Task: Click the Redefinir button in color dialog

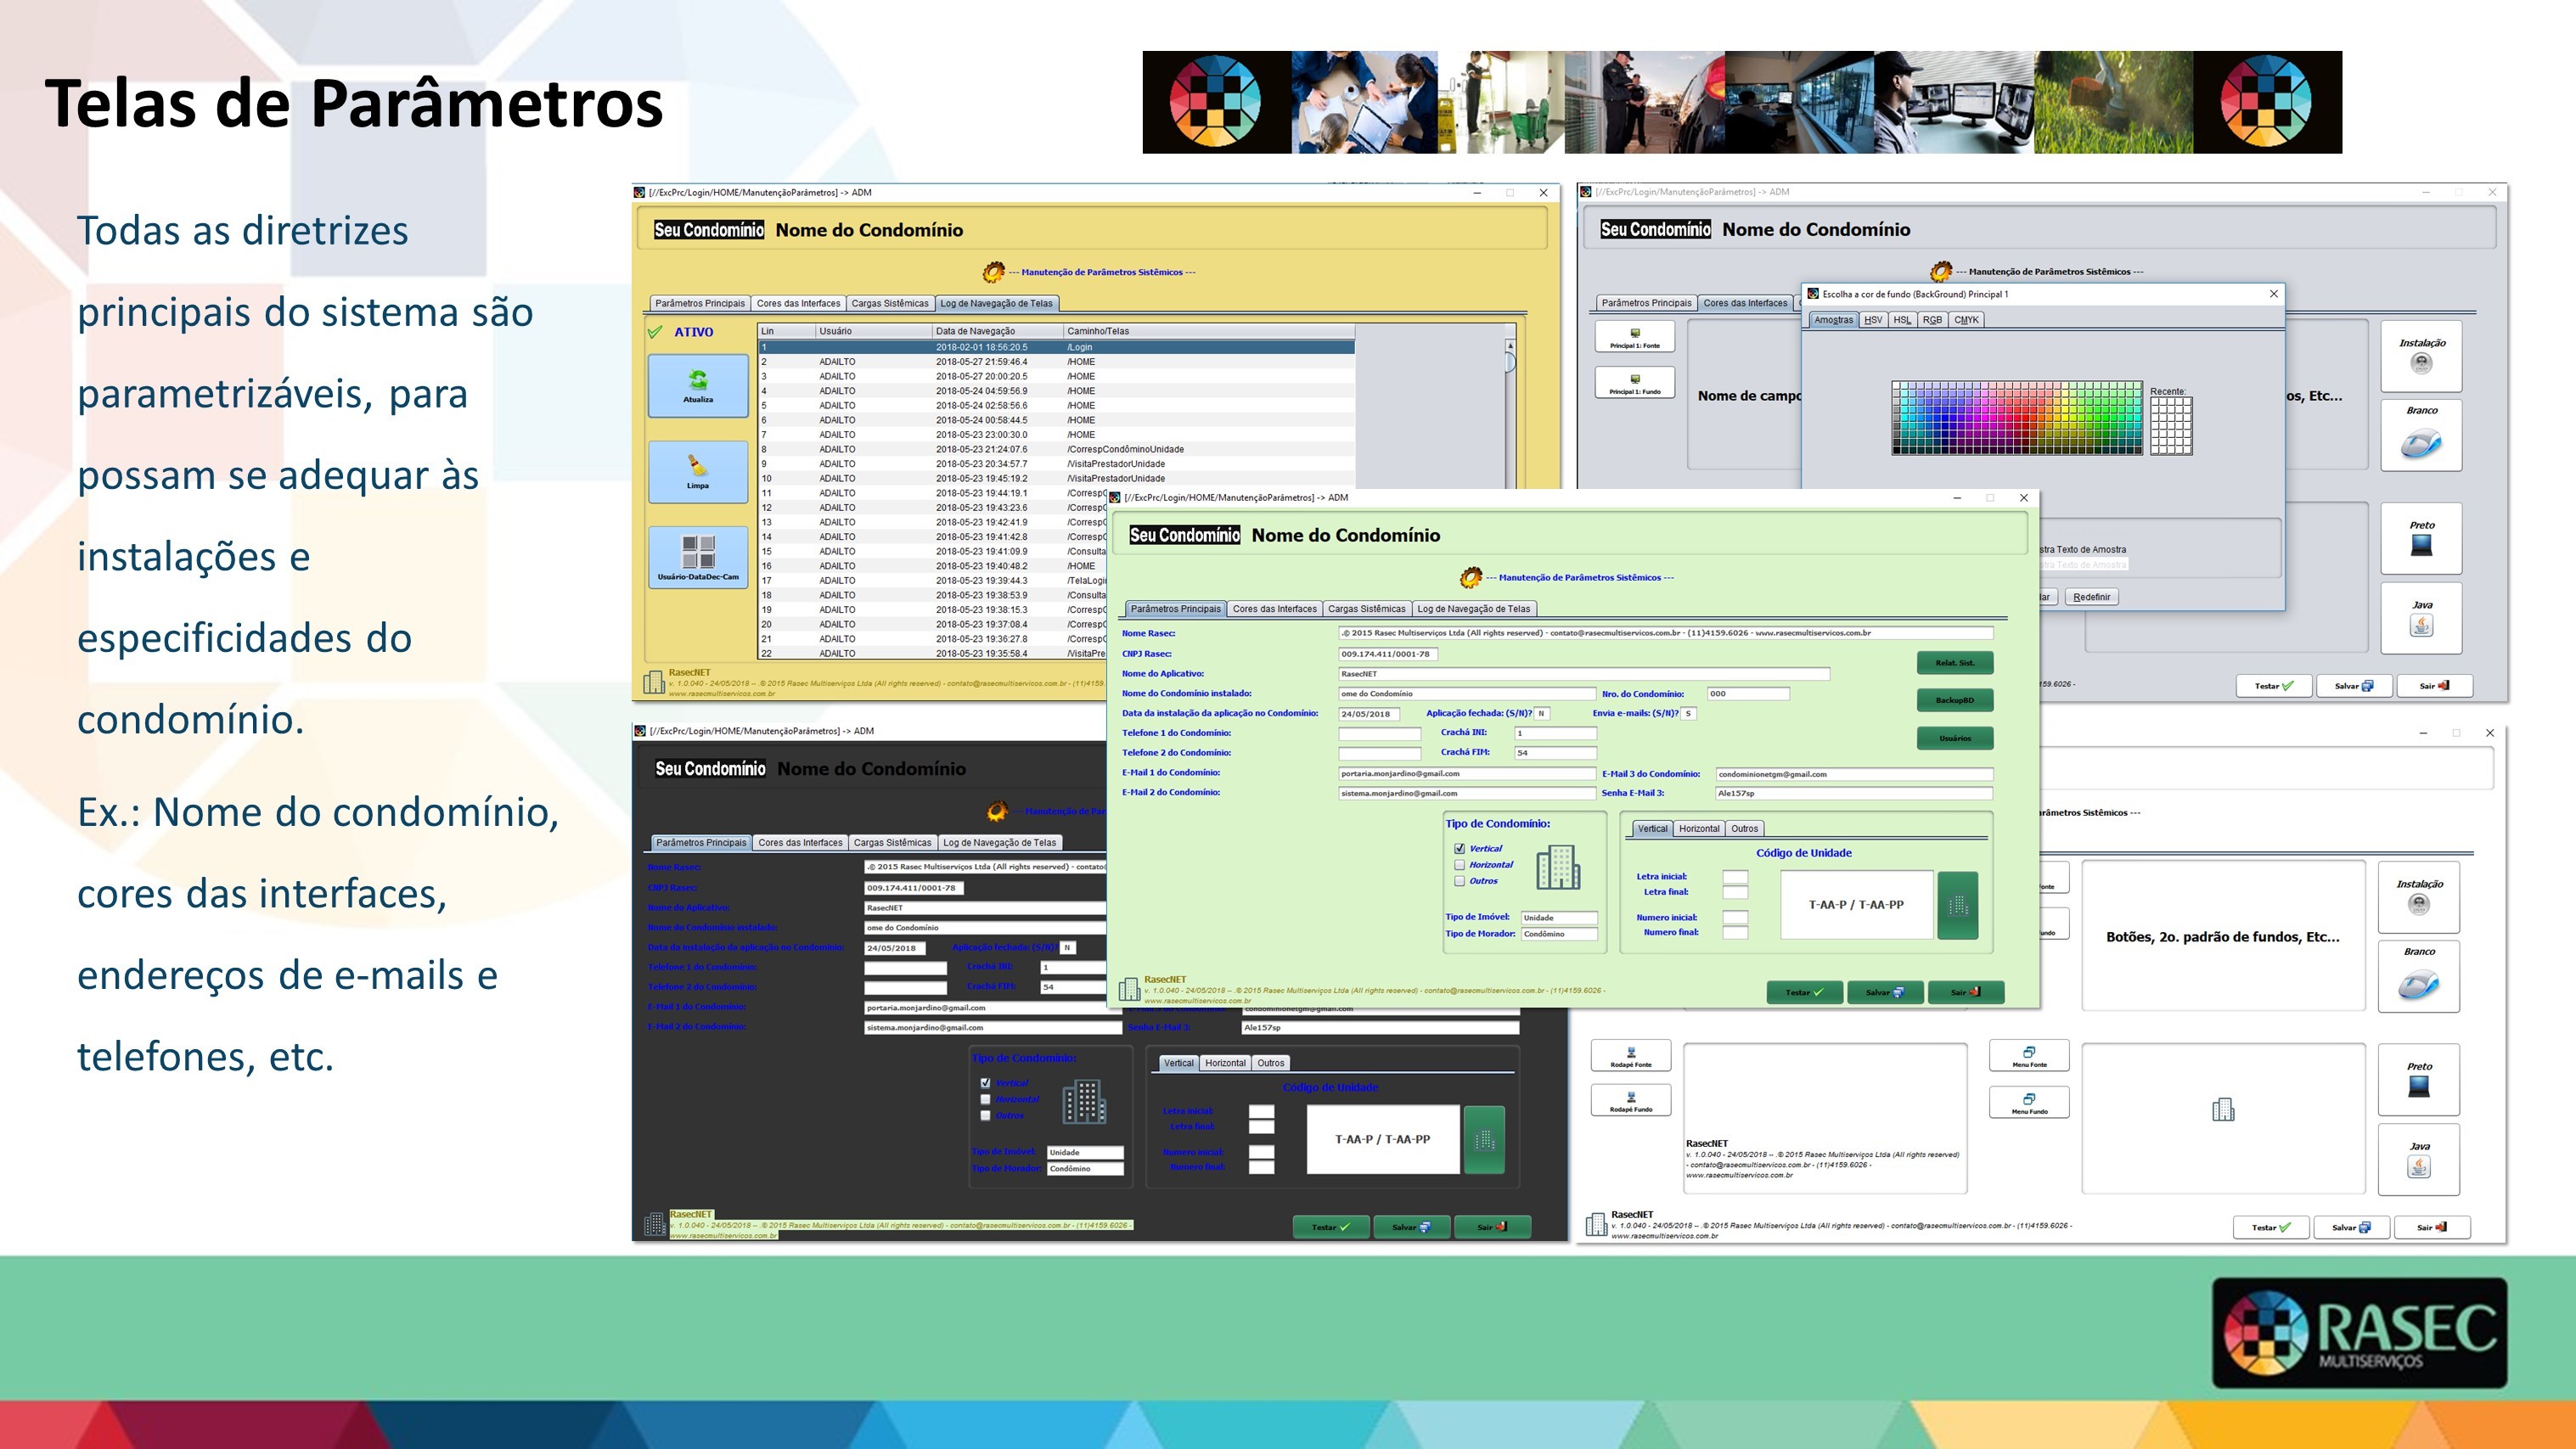Action: (2091, 597)
